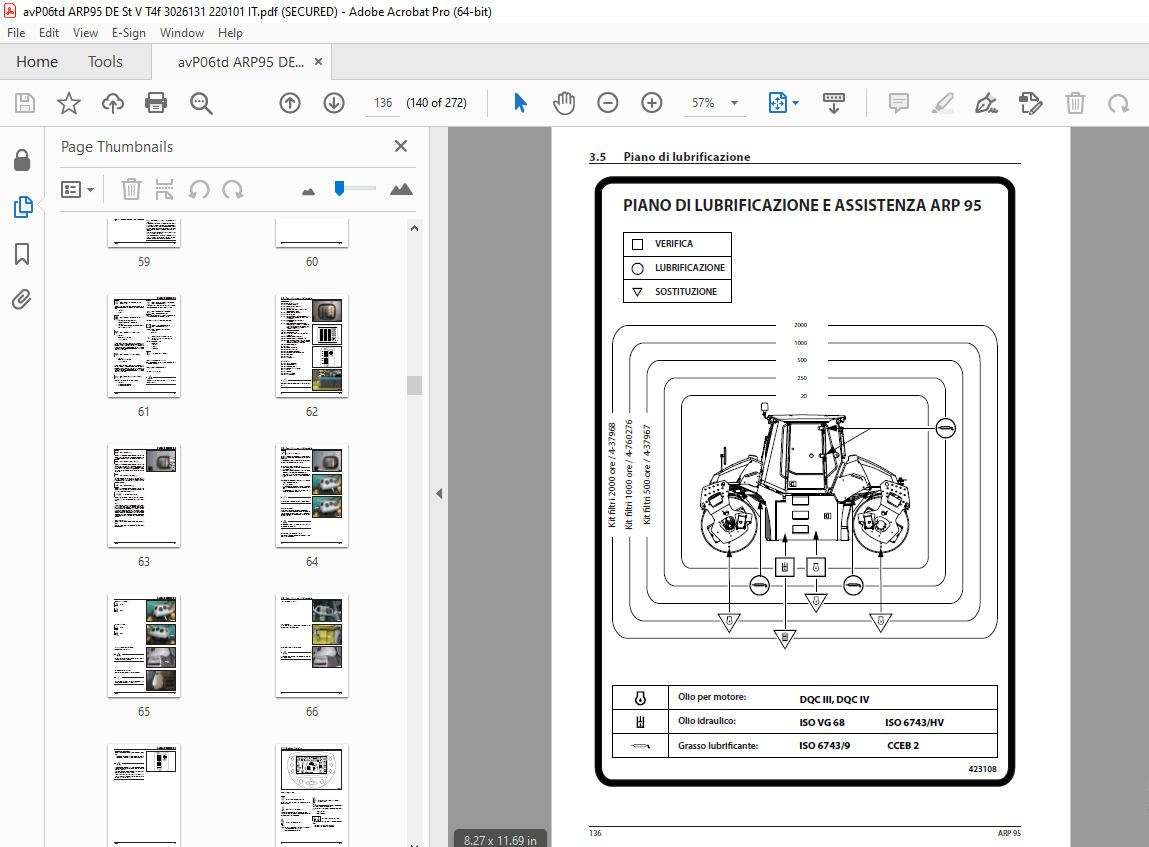The image size is (1149, 847).
Task: Click the 'Piano di lubrificazione' section heading
Action: tap(687, 157)
